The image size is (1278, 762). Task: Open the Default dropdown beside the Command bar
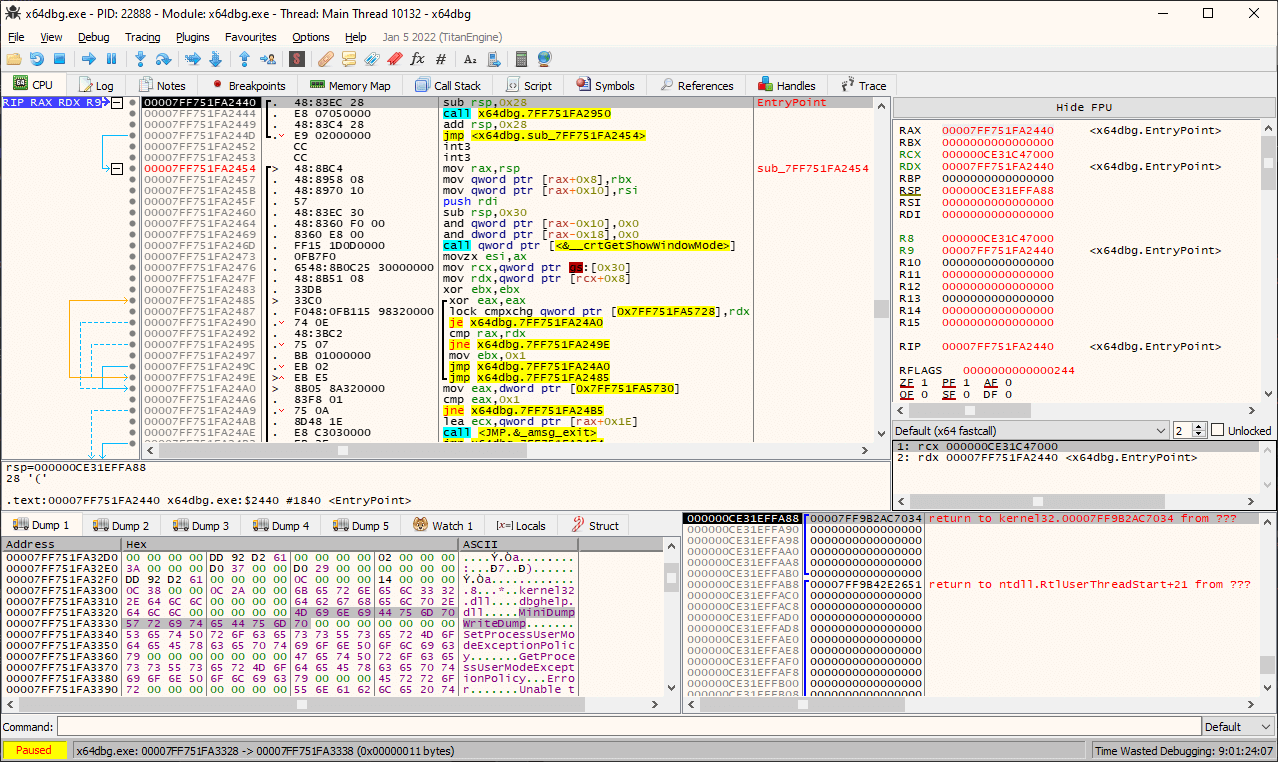point(1237,726)
